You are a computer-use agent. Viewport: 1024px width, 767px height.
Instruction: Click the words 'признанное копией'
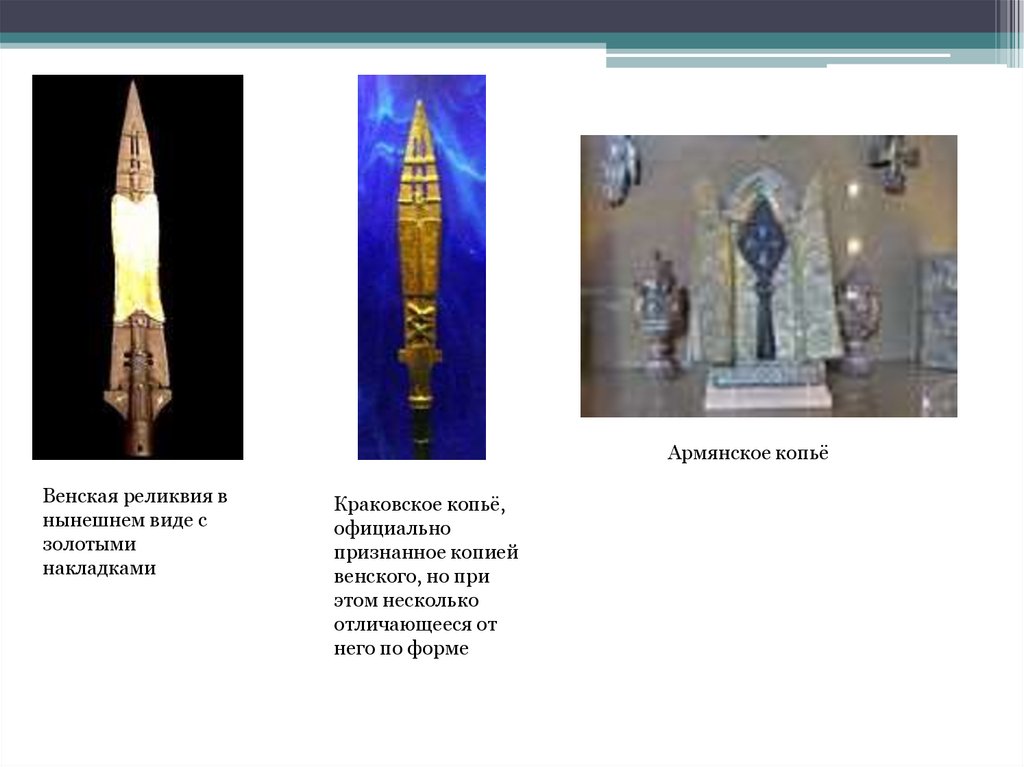(x=426, y=553)
